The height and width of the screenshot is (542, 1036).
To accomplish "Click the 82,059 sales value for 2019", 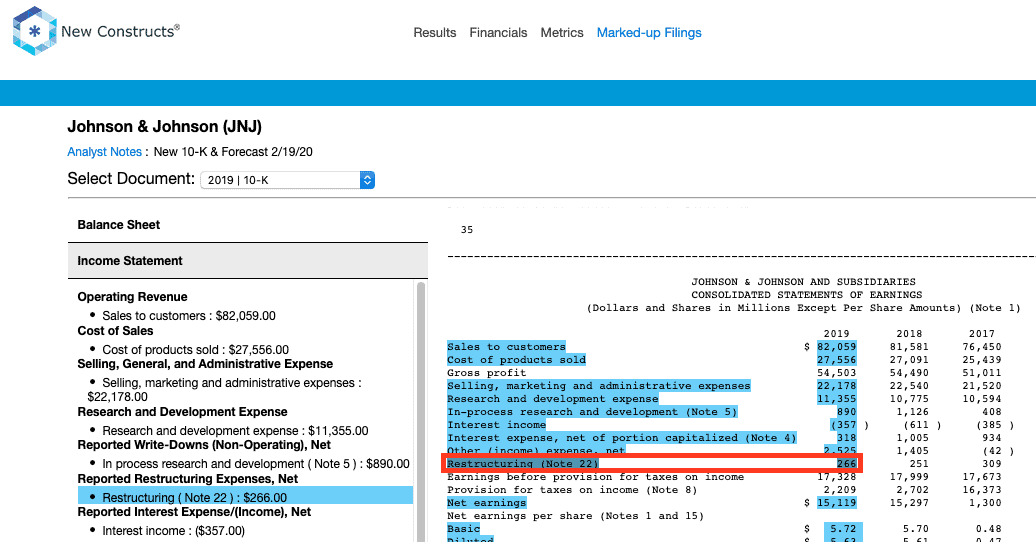I will pyautogui.click(x=836, y=346).
